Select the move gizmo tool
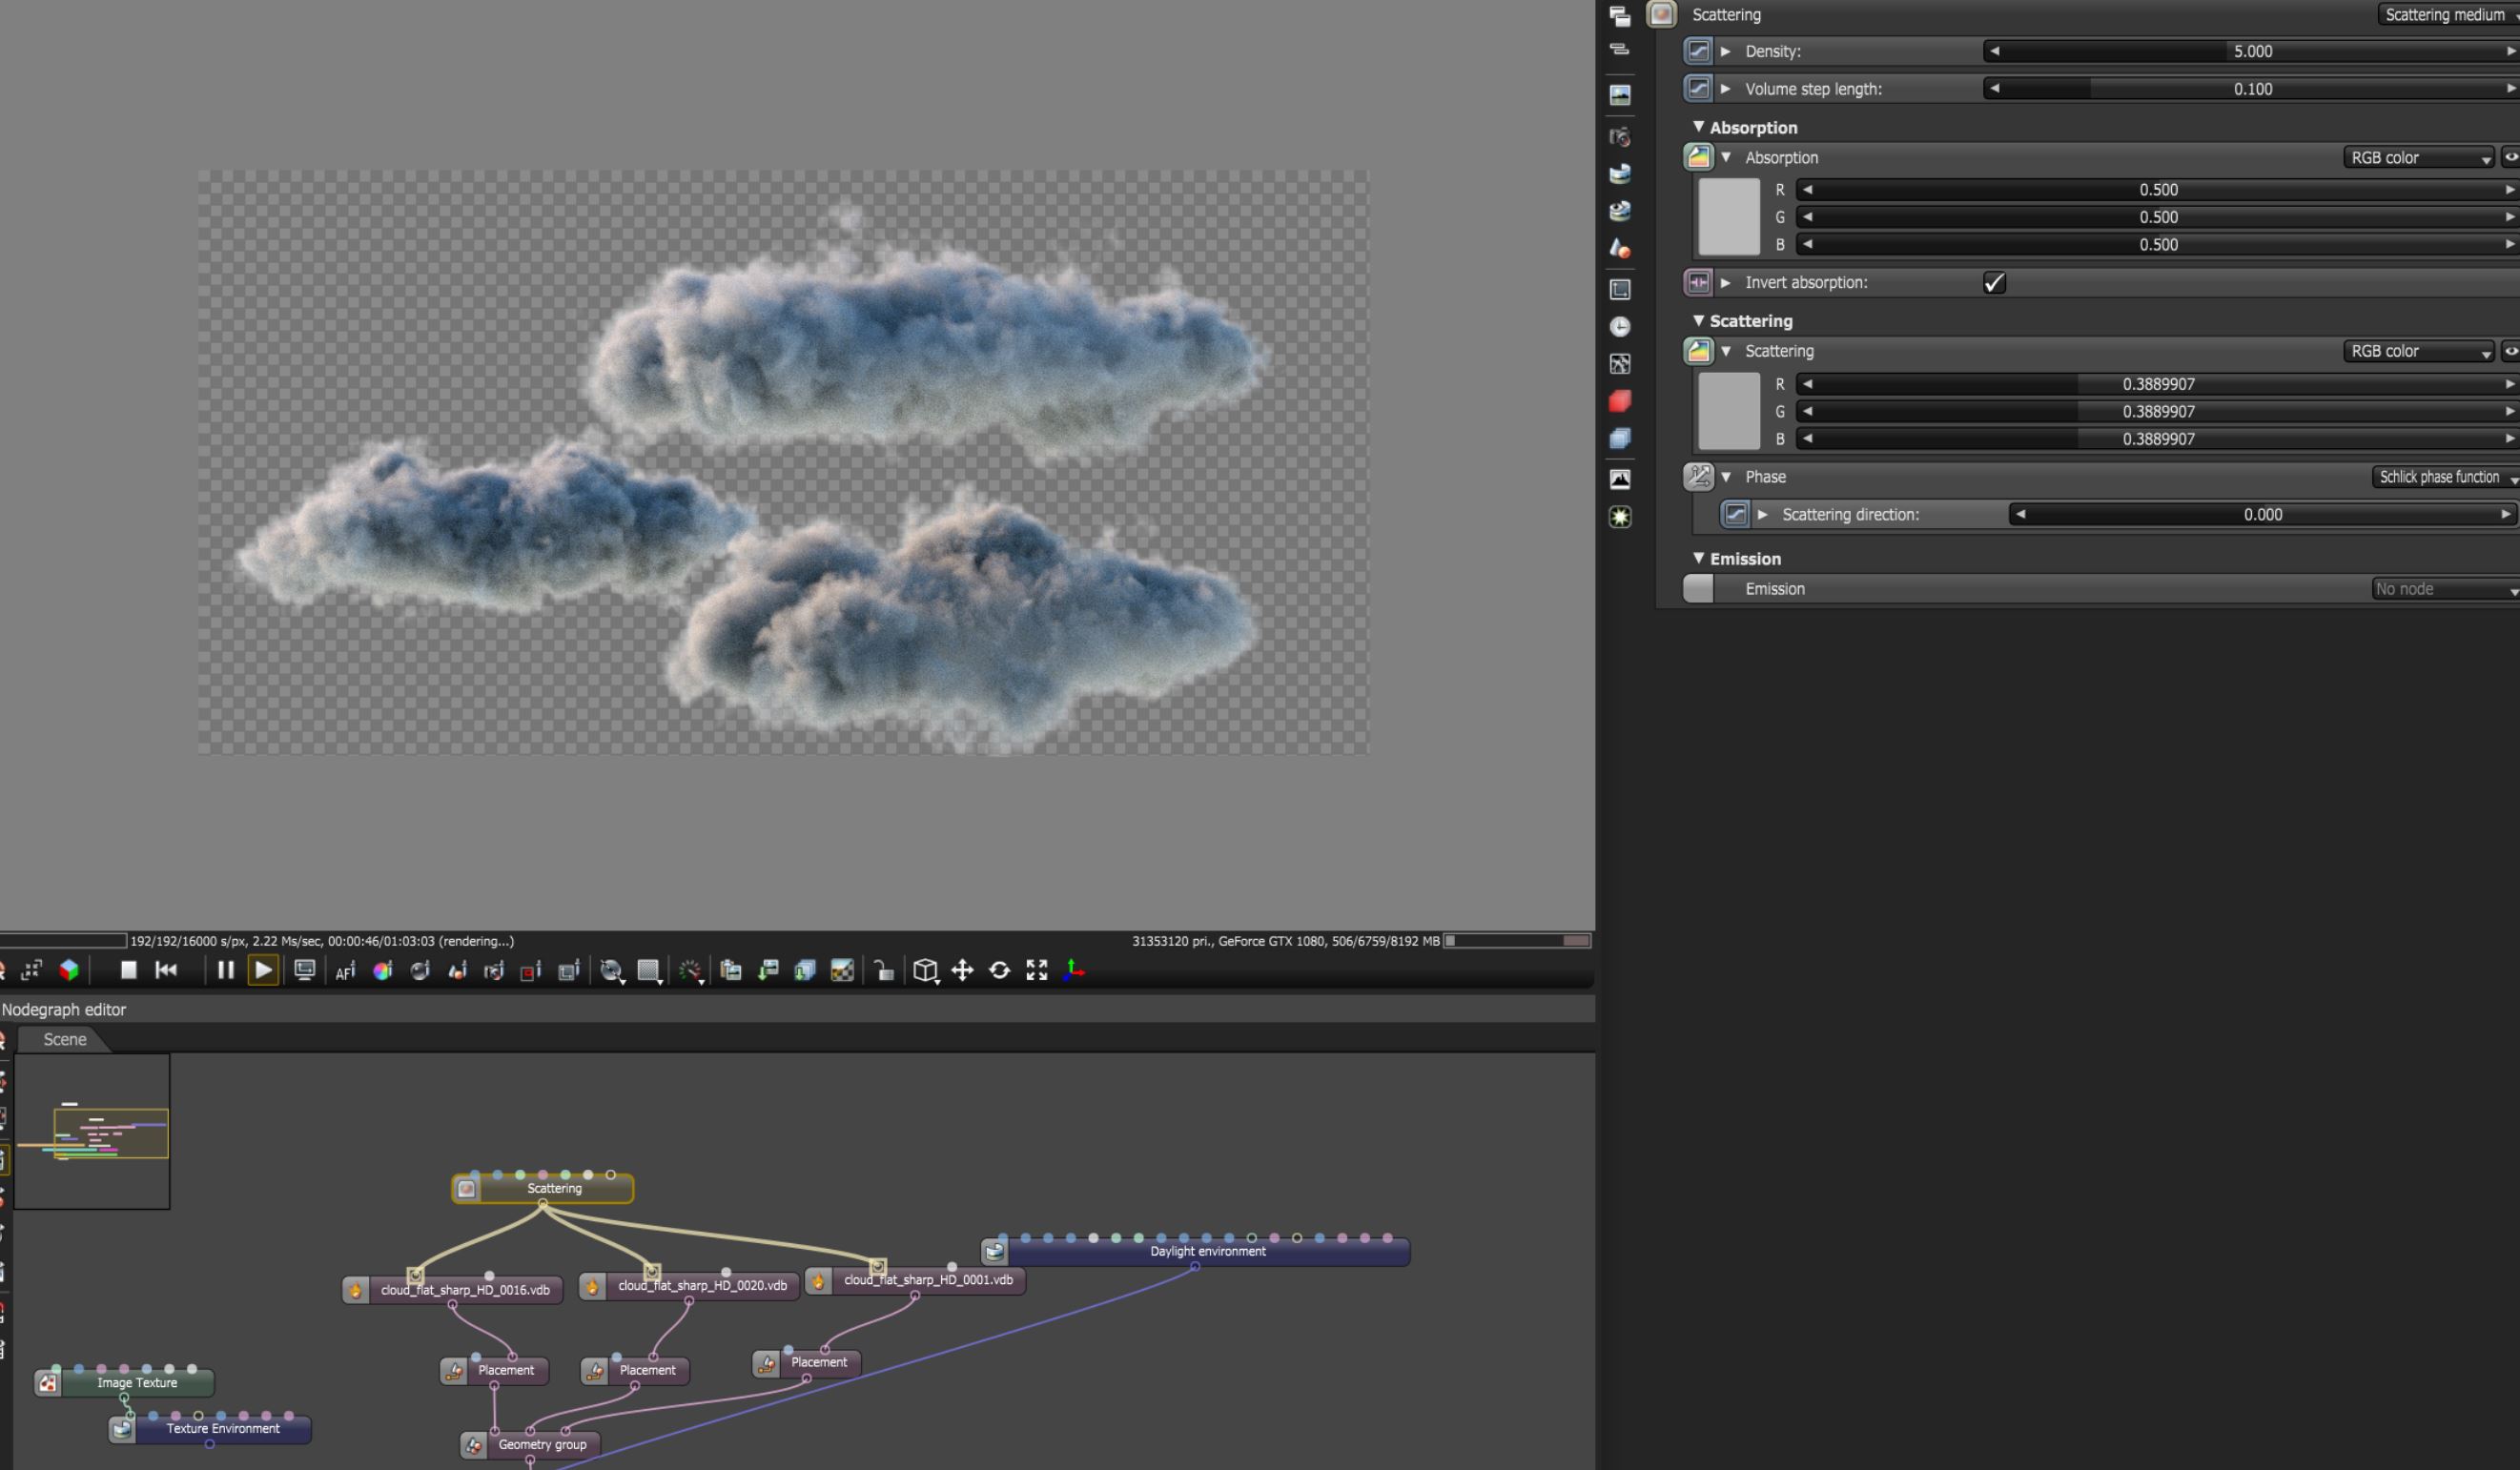 point(962,970)
